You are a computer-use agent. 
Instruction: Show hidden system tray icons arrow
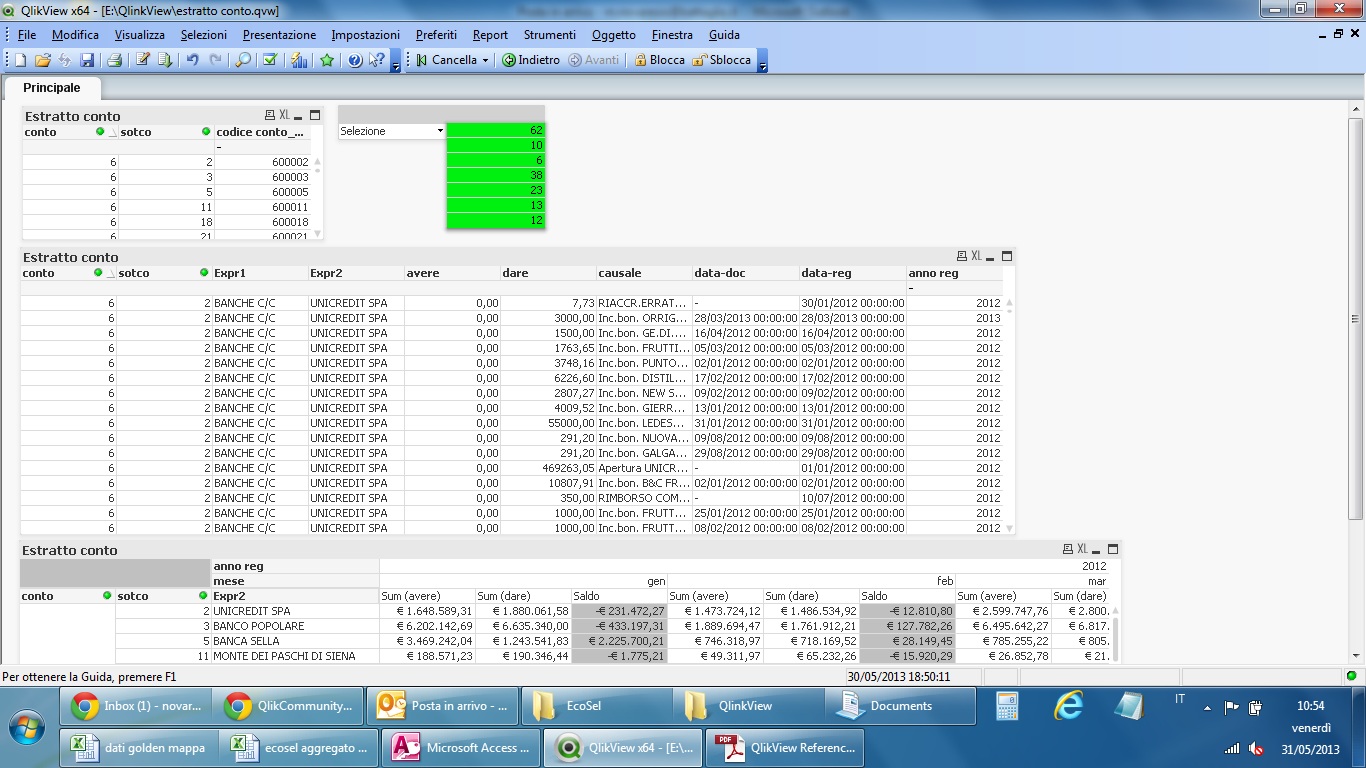click(1207, 707)
